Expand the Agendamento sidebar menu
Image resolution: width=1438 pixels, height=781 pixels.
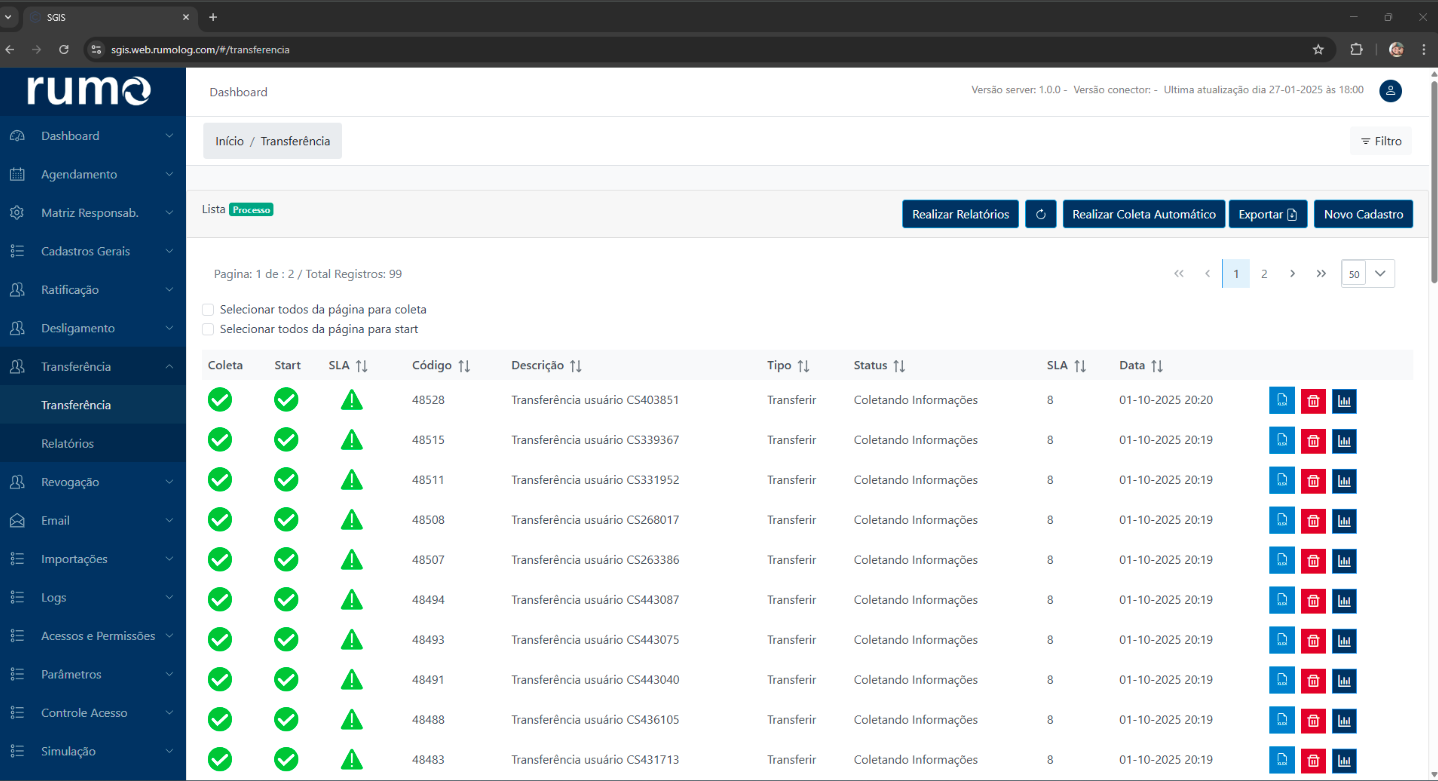92,174
